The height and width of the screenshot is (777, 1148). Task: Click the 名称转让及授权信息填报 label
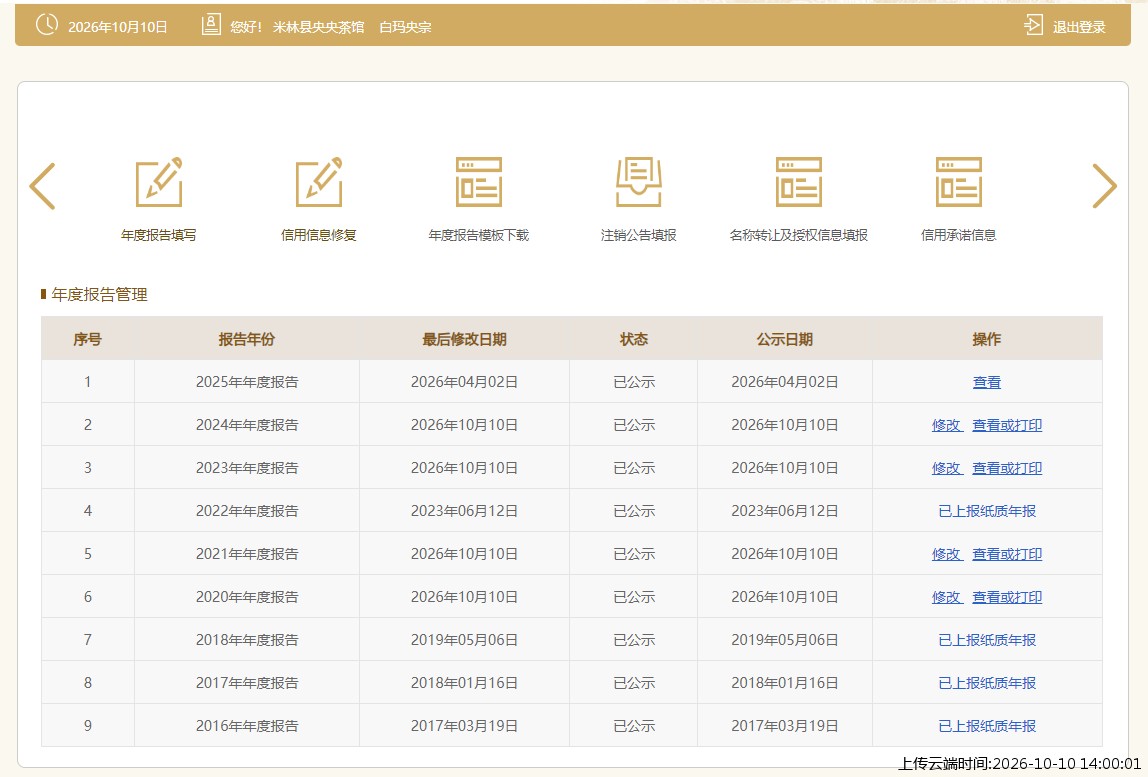[x=799, y=235]
